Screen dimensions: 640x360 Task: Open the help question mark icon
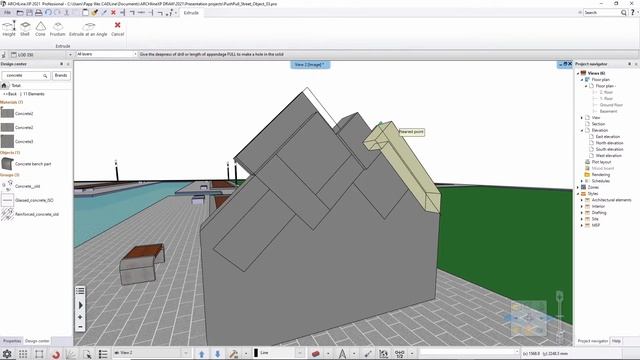coord(633,13)
